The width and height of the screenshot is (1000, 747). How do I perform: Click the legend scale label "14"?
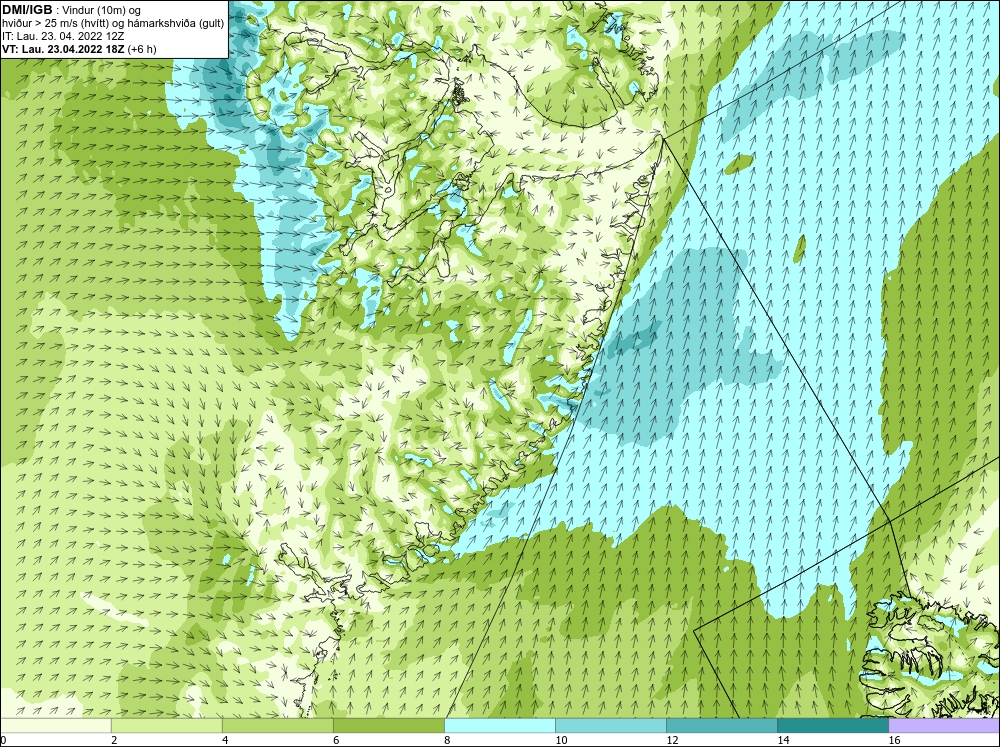pos(783,740)
